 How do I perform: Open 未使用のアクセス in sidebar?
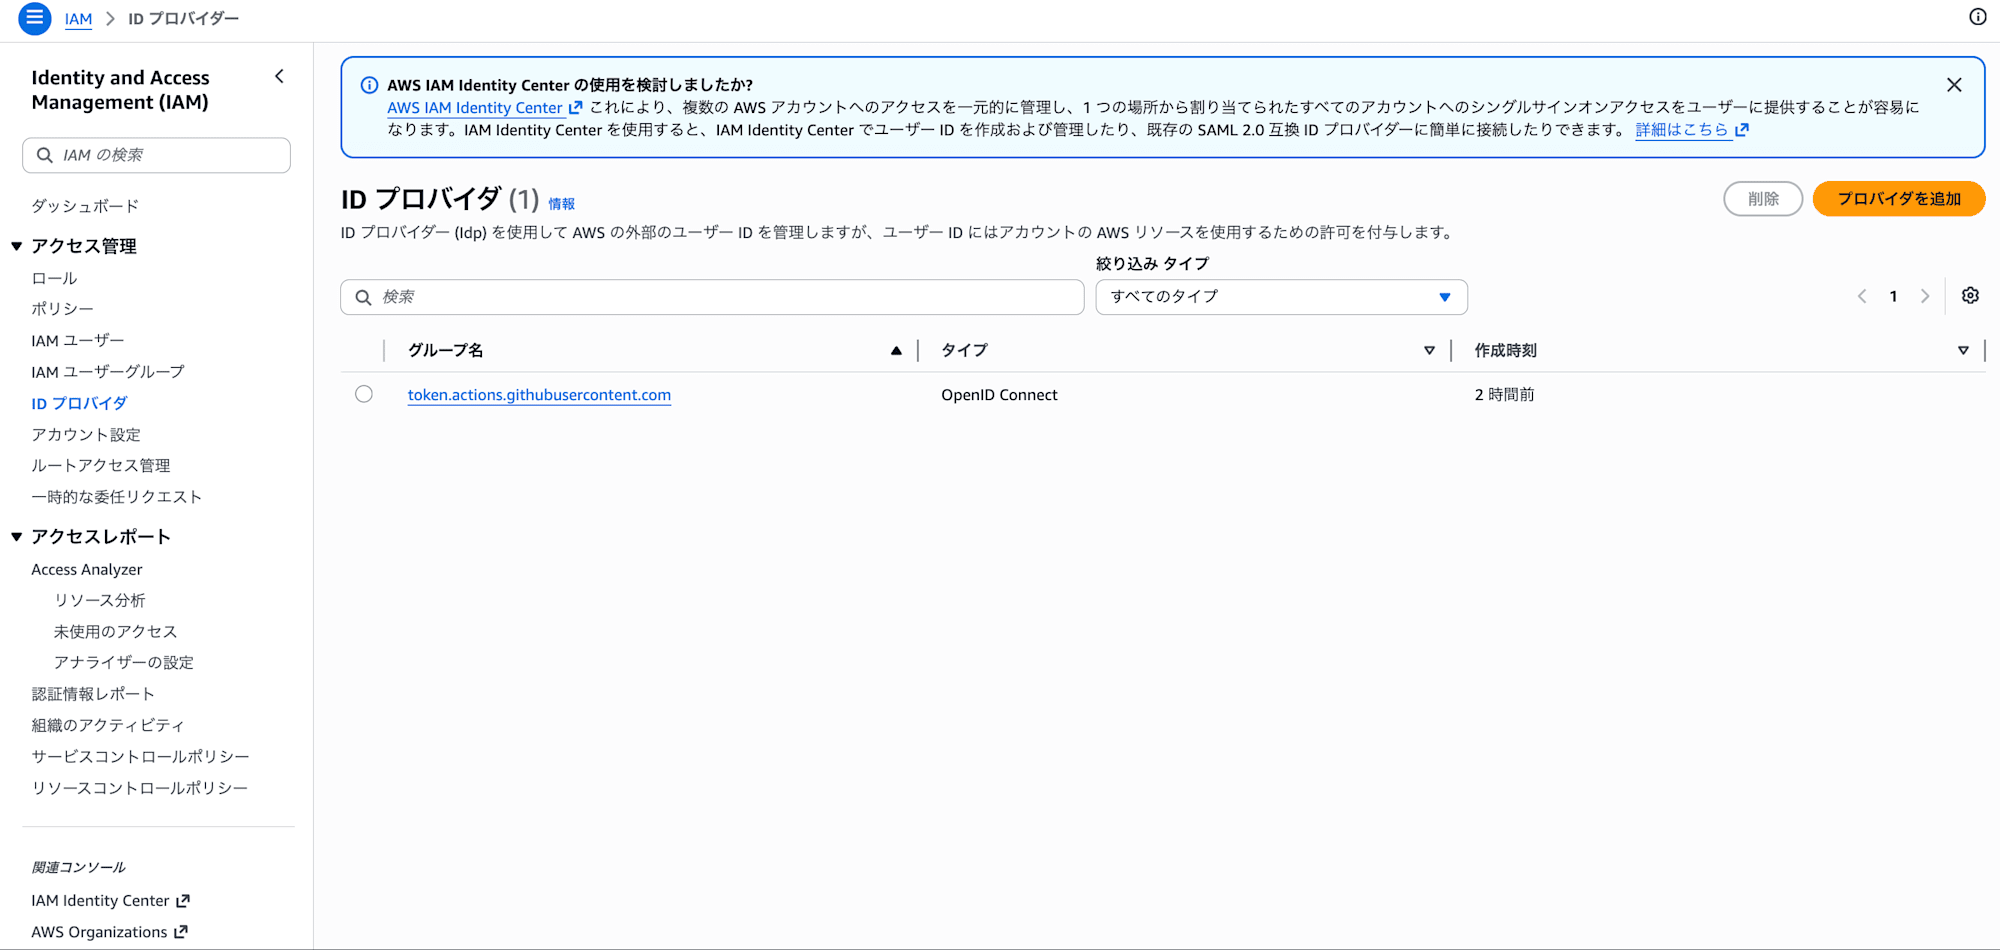pyautogui.click(x=116, y=631)
